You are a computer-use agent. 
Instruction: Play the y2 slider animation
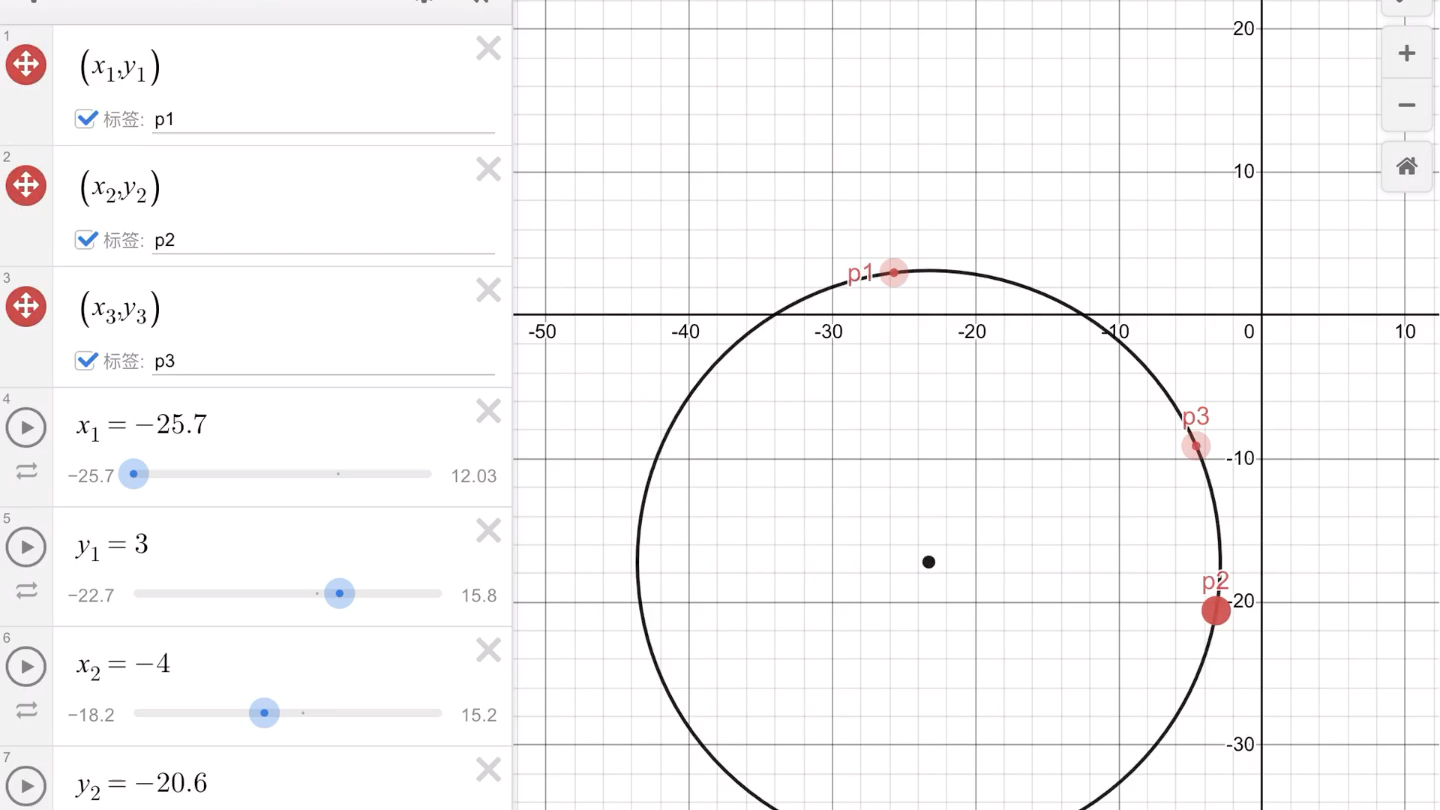(x=26, y=785)
